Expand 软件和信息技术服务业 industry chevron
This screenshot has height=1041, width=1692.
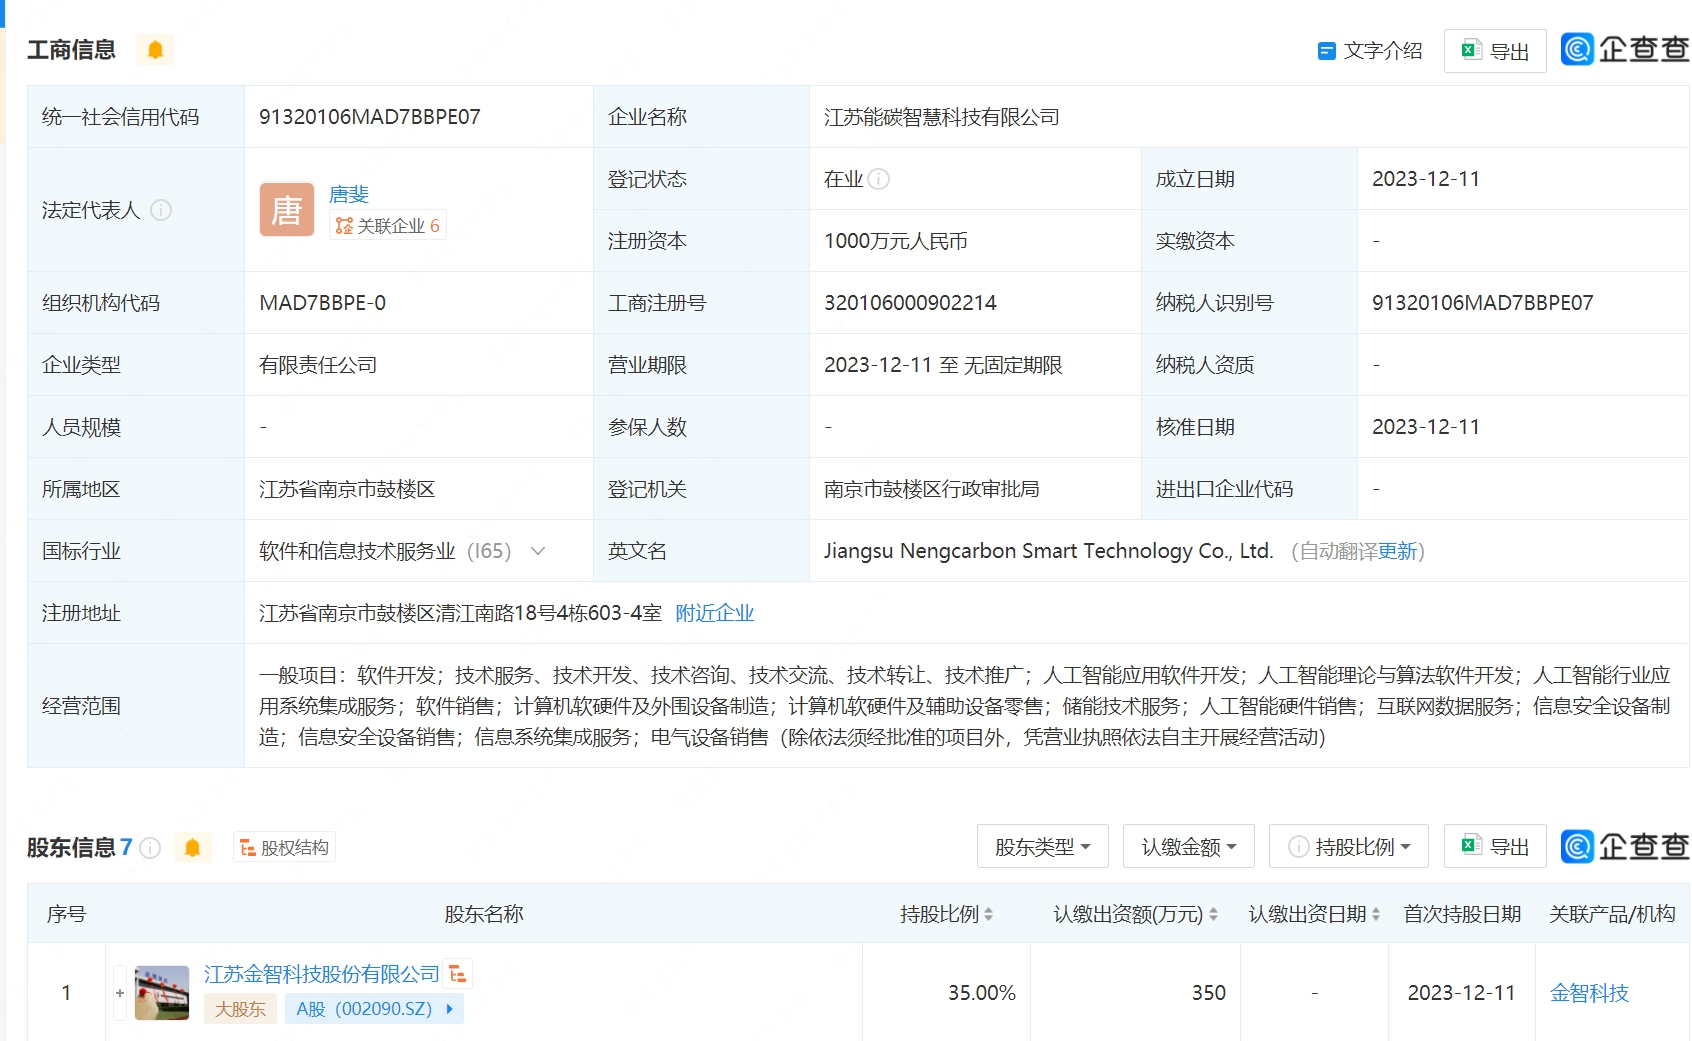[538, 551]
